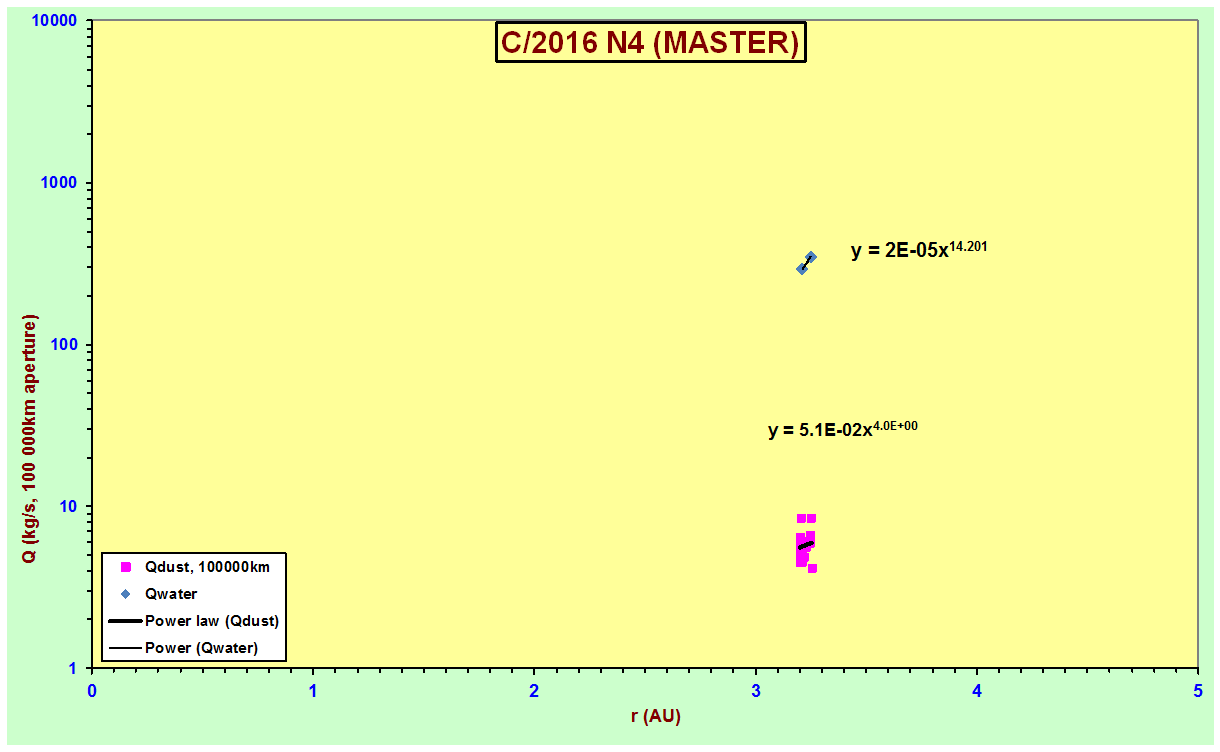Click the Qdust trendline equation y = 5.1E-02x
This screenshot has height=752, width=1220.
(843, 429)
